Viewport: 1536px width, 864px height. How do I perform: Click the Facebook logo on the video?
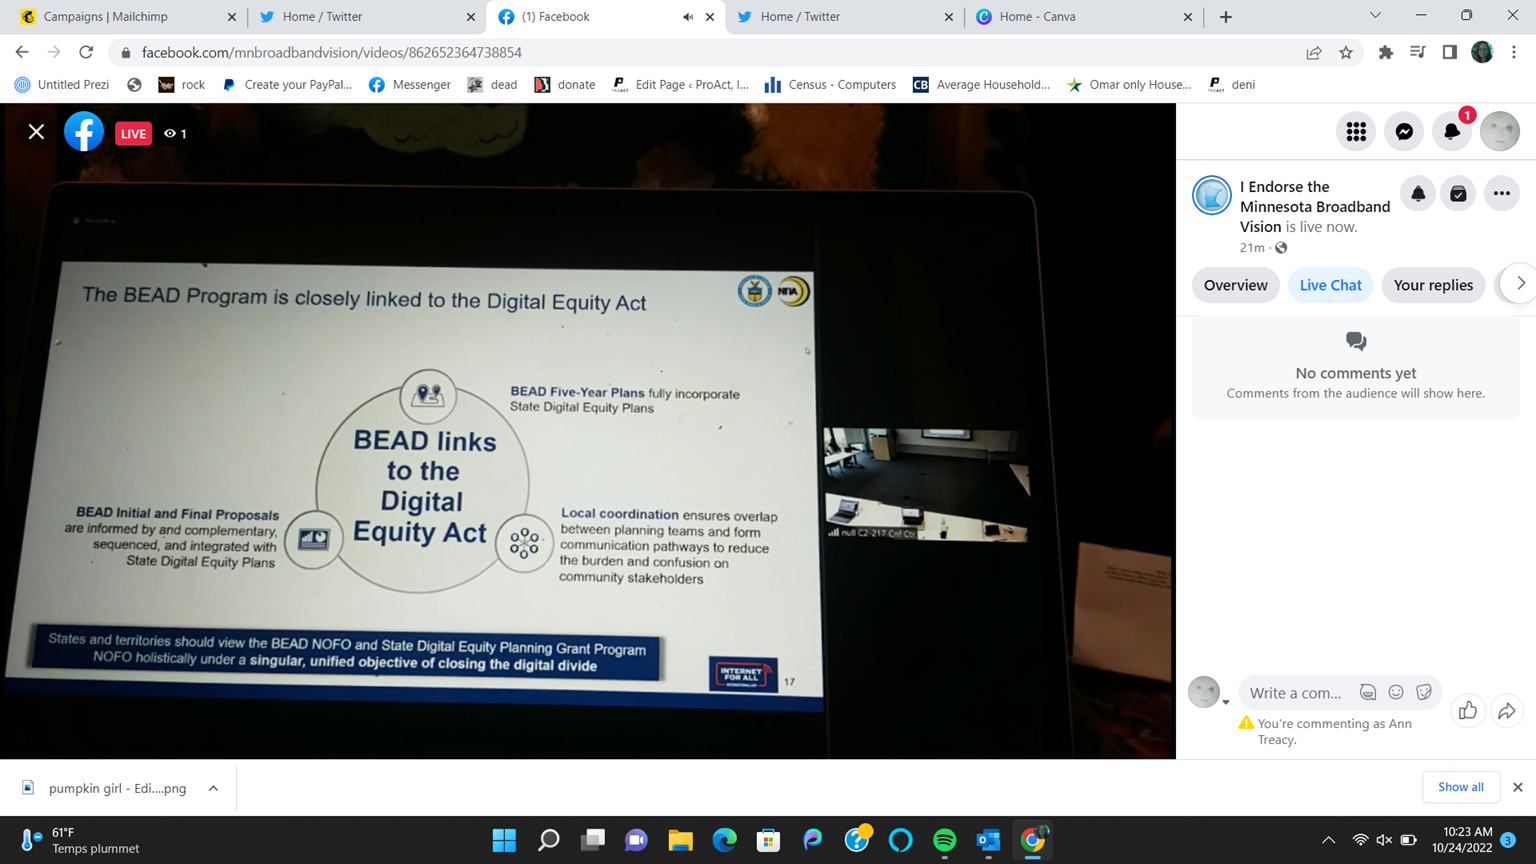point(84,132)
